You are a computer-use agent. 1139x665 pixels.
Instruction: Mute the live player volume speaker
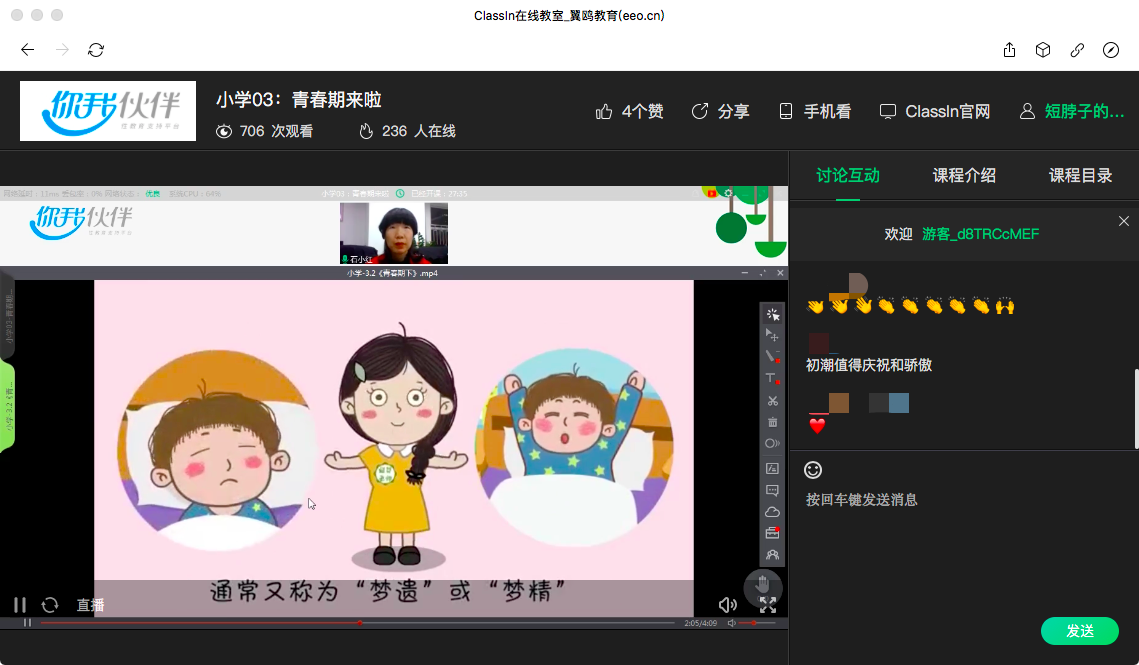click(x=728, y=604)
